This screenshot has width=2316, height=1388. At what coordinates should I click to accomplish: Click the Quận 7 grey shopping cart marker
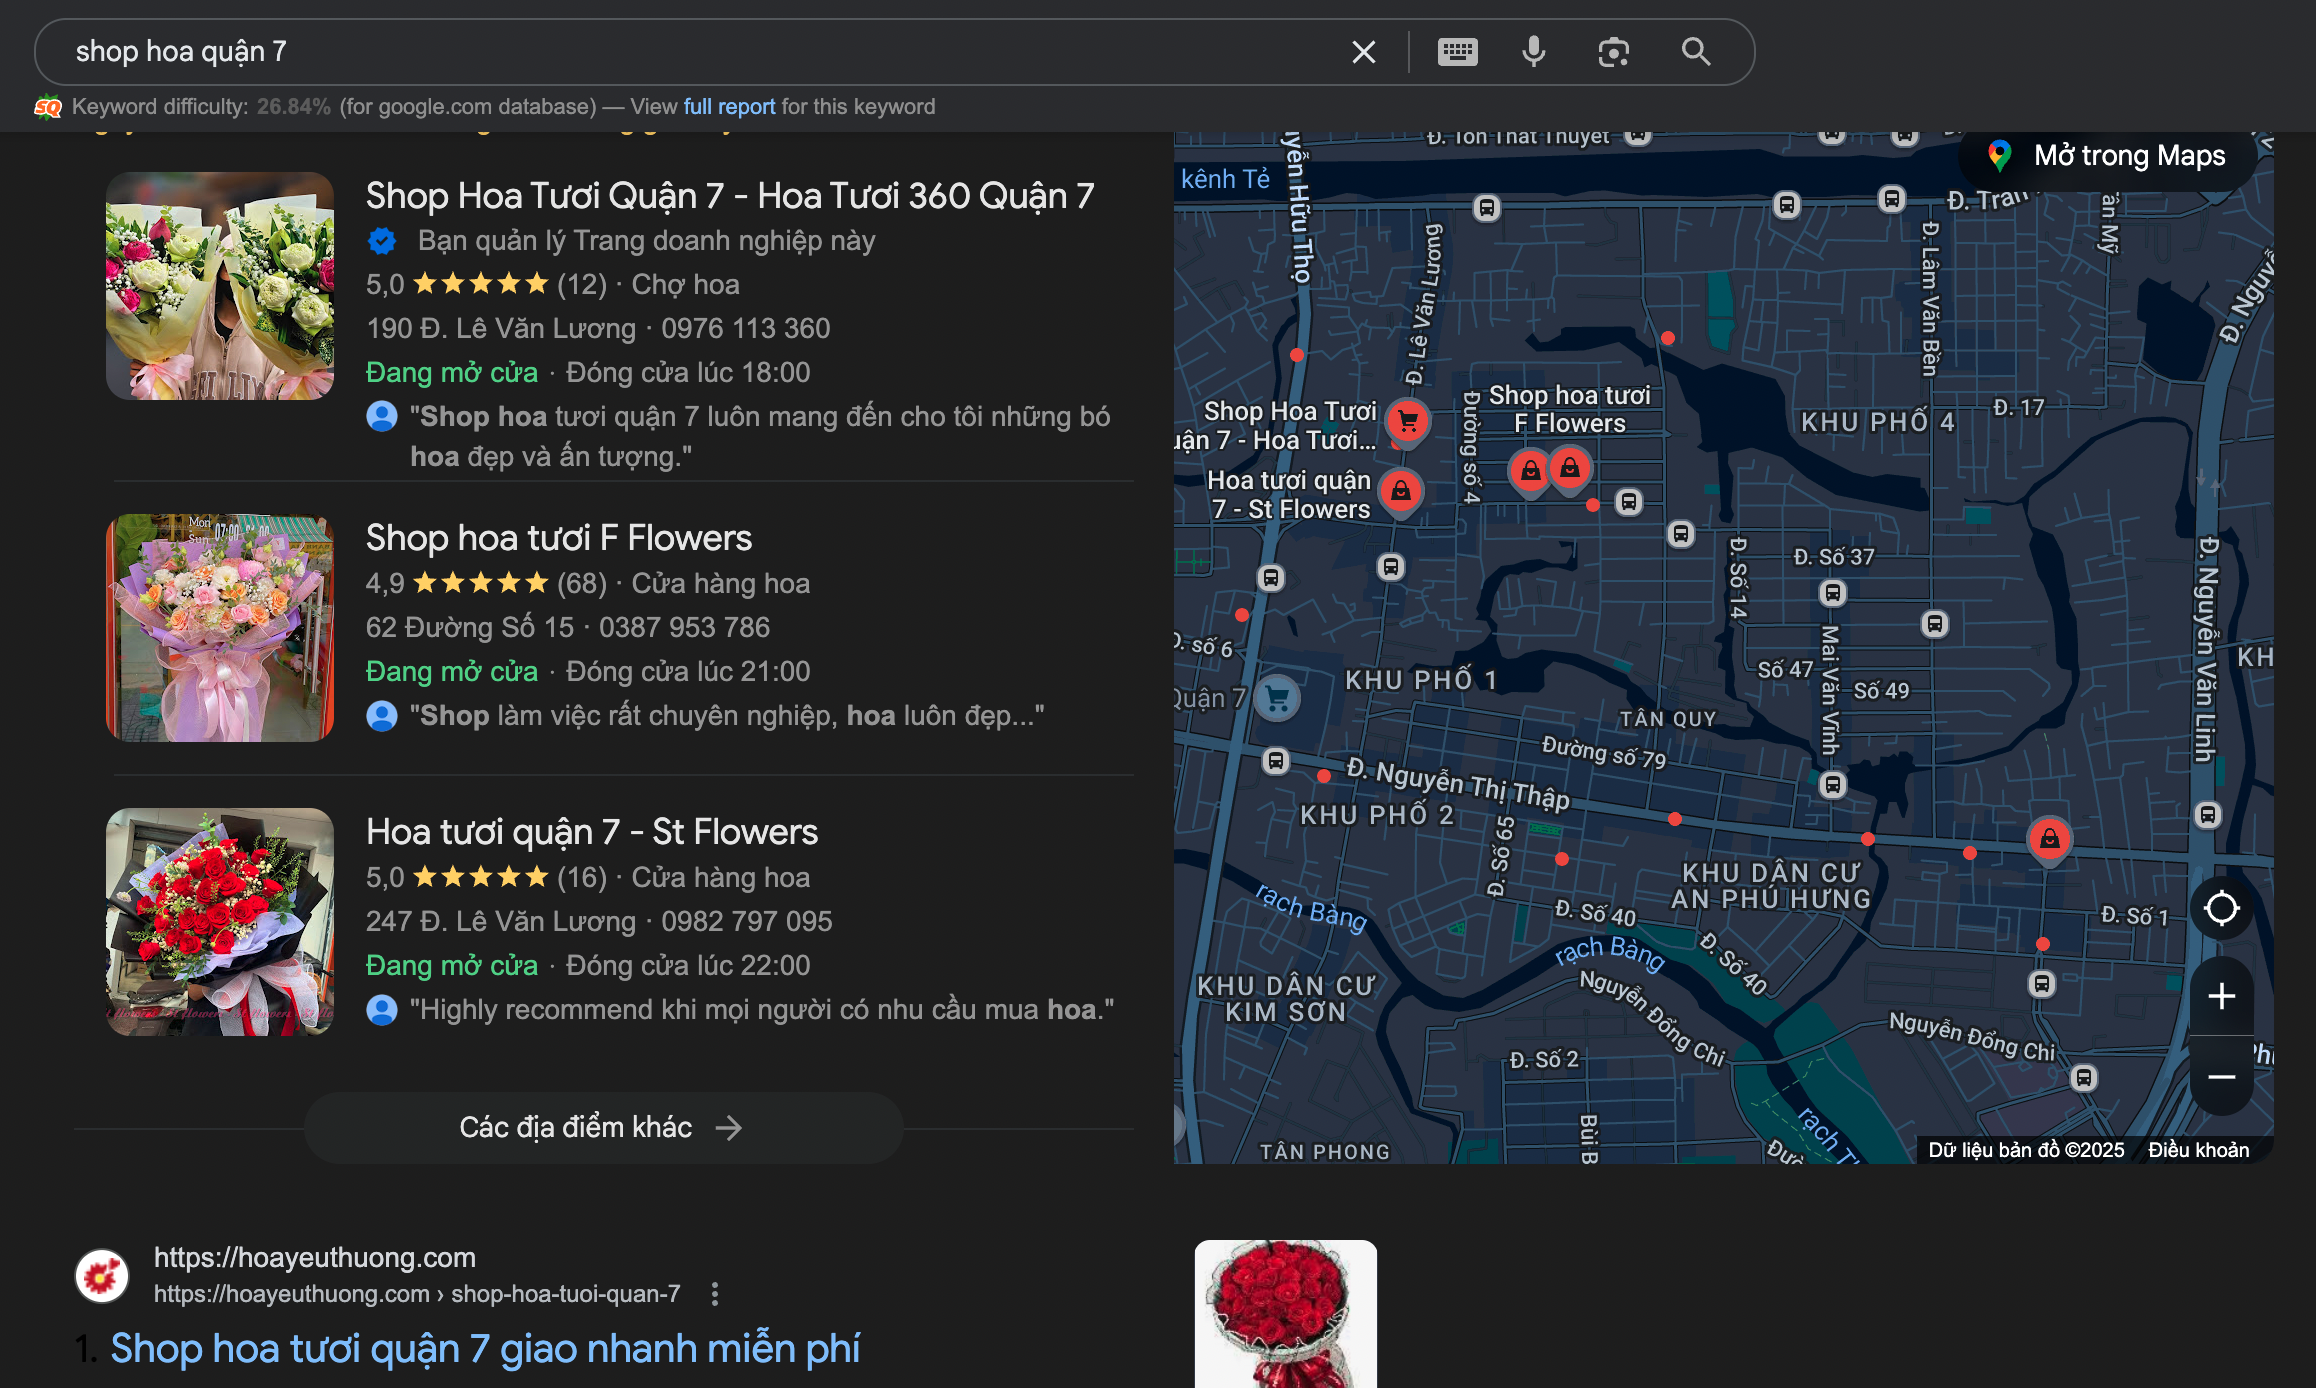pos(1277,698)
